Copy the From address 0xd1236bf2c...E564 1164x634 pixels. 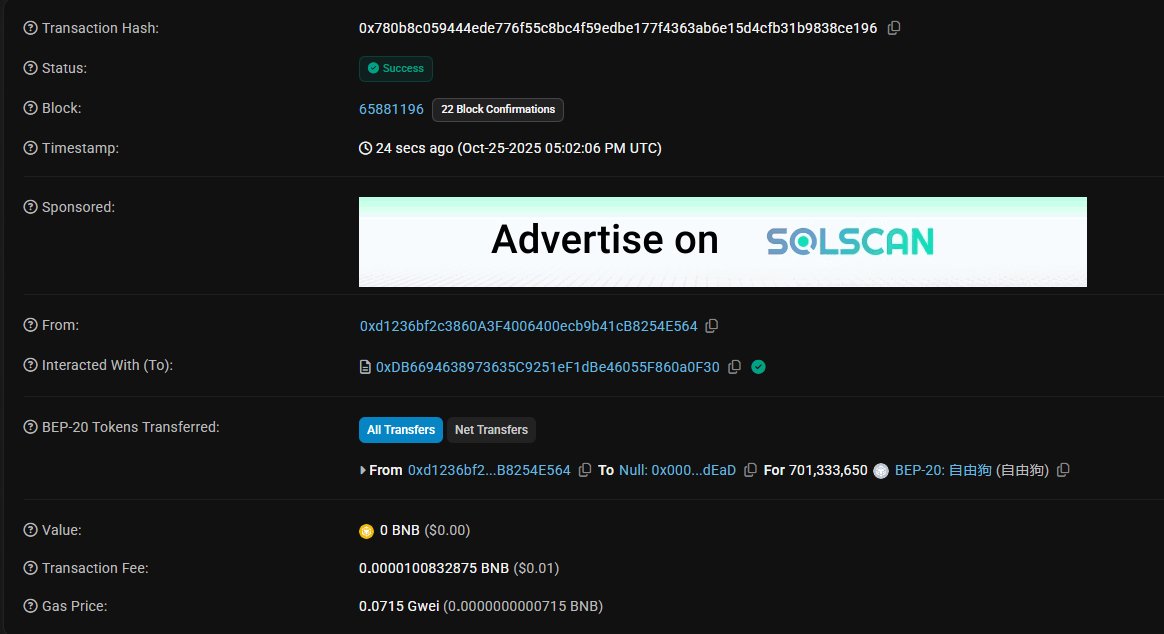coord(711,326)
